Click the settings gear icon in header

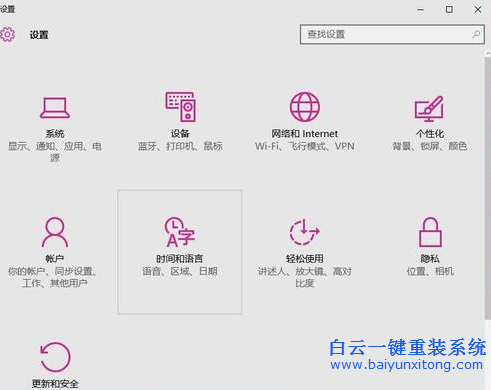pyautogui.click(x=7, y=34)
